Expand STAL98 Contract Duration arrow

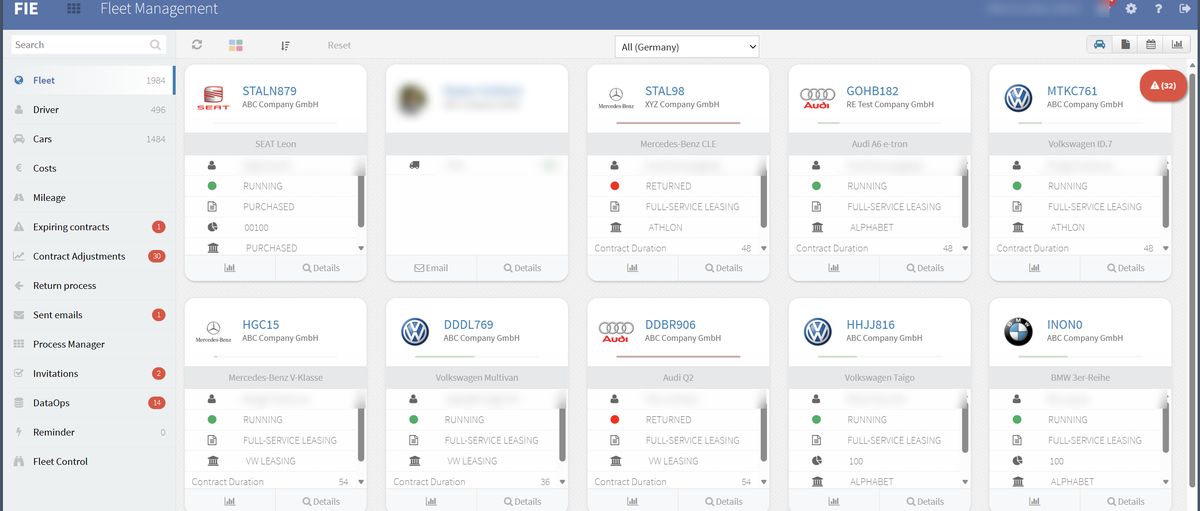pos(764,248)
